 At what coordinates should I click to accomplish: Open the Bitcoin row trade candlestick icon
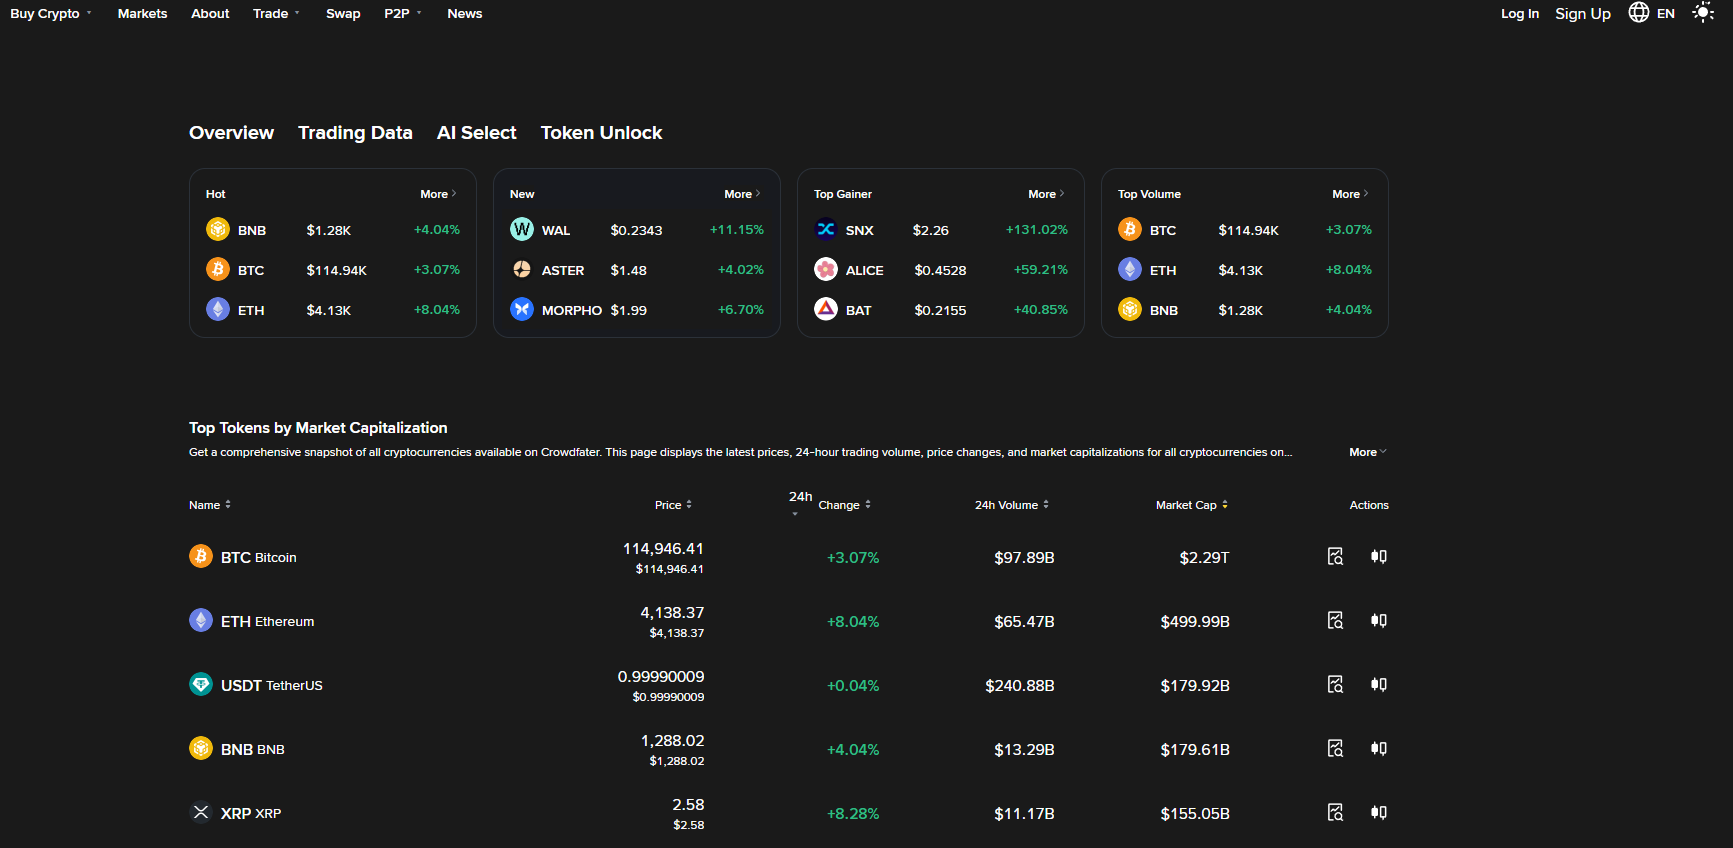(x=1379, y=557)
